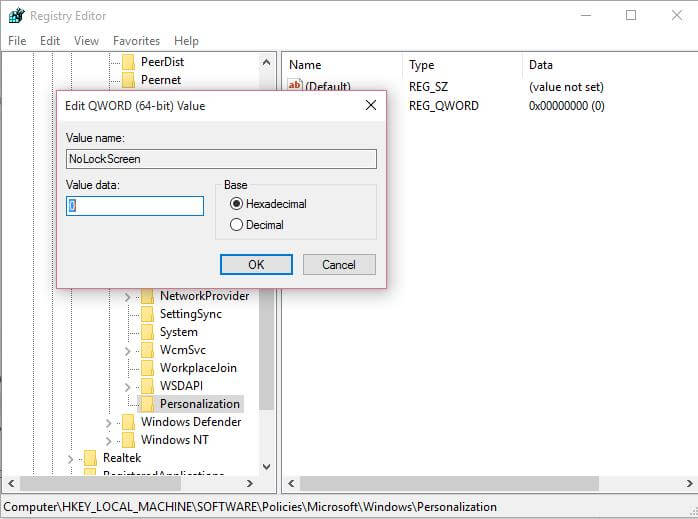The image size is (698, 519).
Task: Select the PeerDist tree item
Action: click(x=162, y=62)
